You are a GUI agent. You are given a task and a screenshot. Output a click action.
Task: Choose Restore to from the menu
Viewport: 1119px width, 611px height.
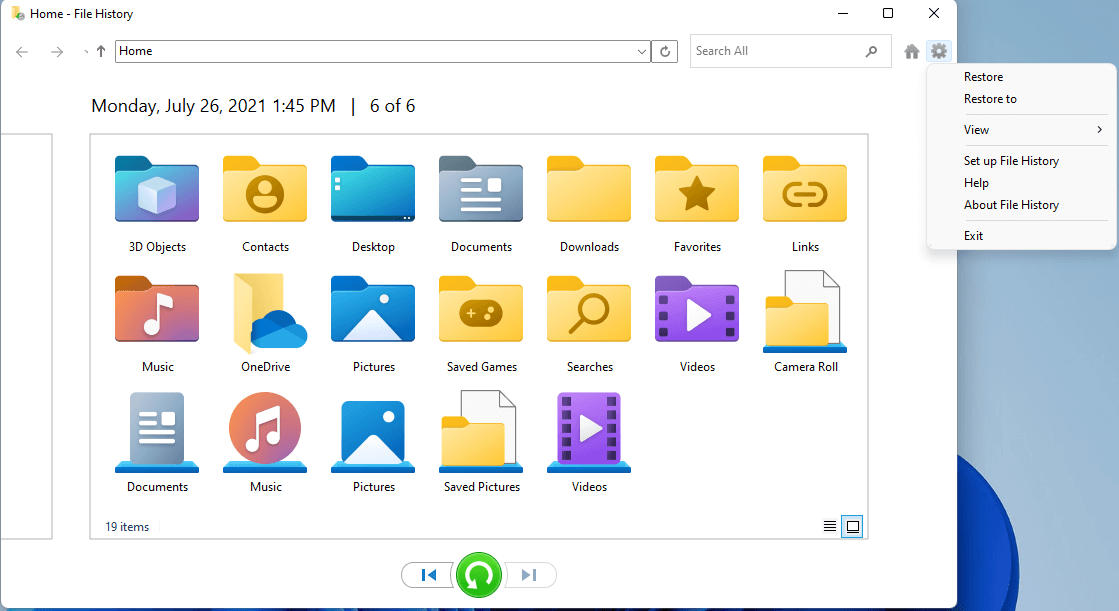(990, 99)
